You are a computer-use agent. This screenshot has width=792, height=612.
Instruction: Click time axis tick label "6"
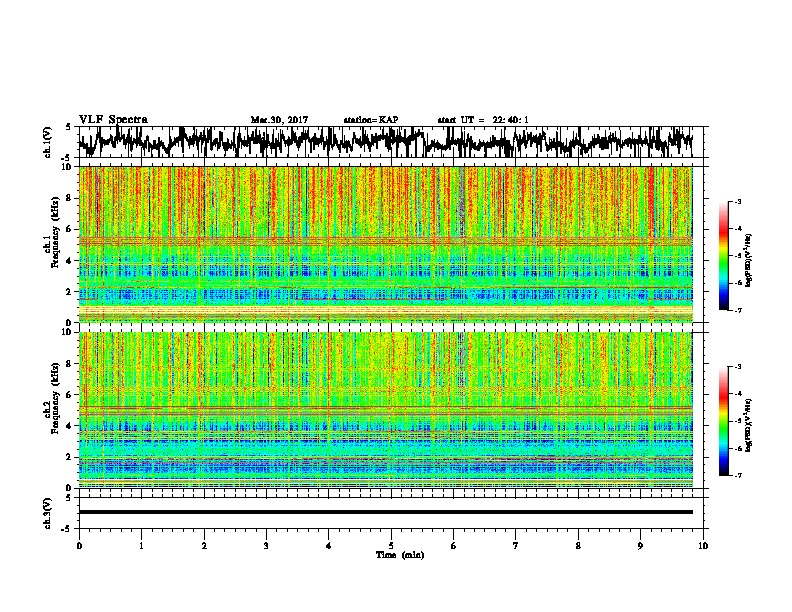[453, 546]
